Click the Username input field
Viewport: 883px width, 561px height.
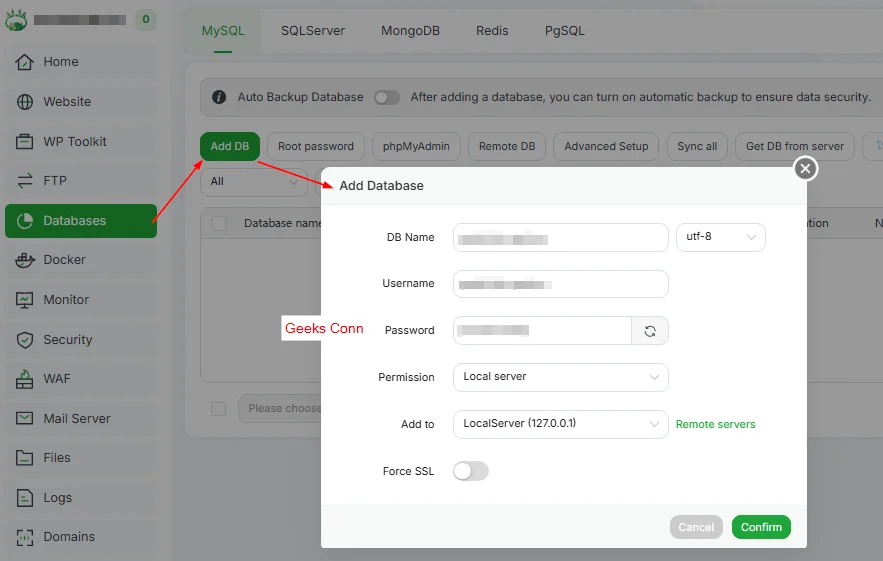tap(560, 284)
